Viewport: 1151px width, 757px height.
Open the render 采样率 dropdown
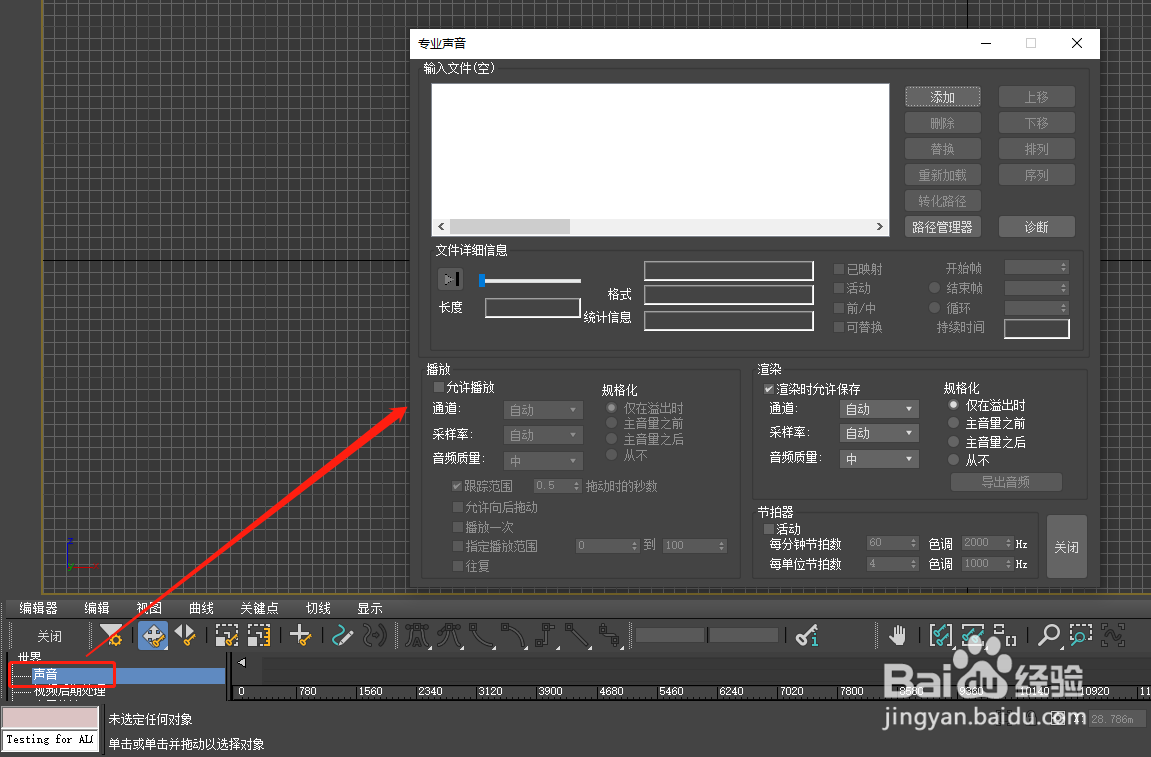coord(879,433)
